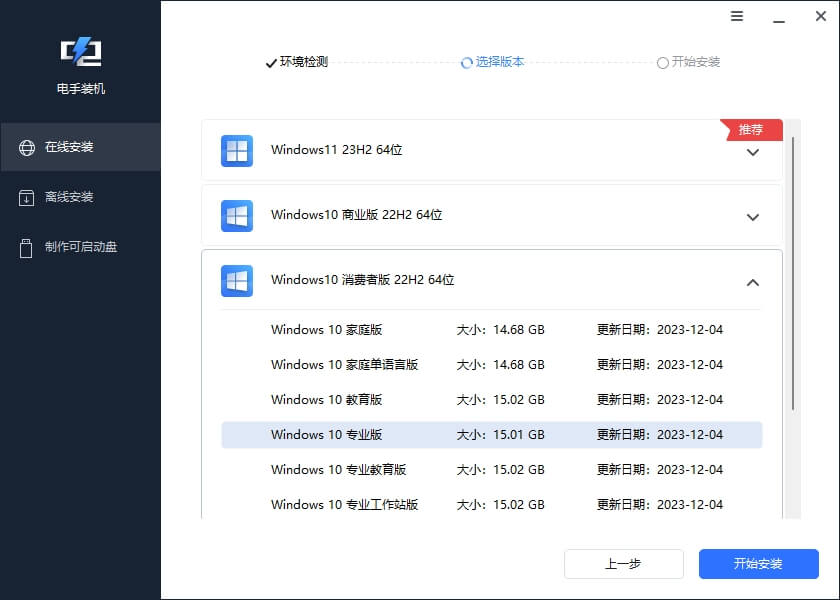The height and width of the screenshot is (600, 840).
Task: Collapse the Windows10 消费者版 22H2 list
Action: pos(753,283)
